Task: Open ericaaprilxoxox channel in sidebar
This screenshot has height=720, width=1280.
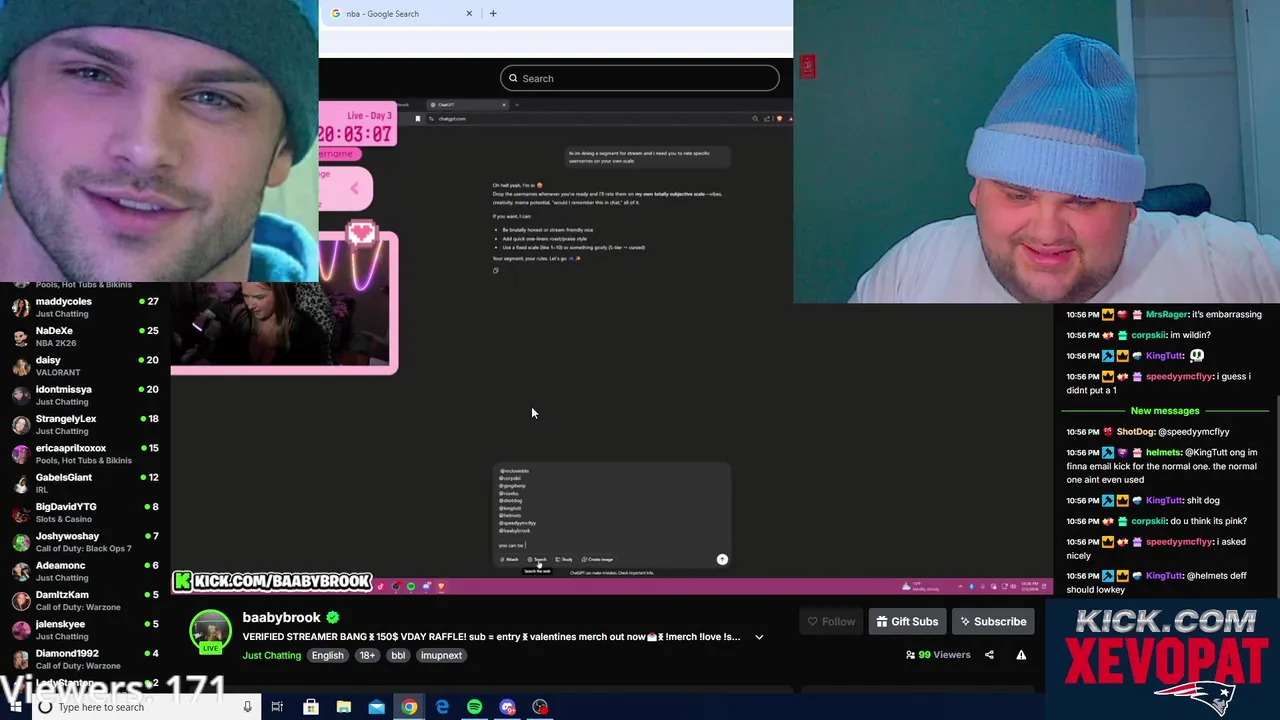Action: [x=85, y=454]
